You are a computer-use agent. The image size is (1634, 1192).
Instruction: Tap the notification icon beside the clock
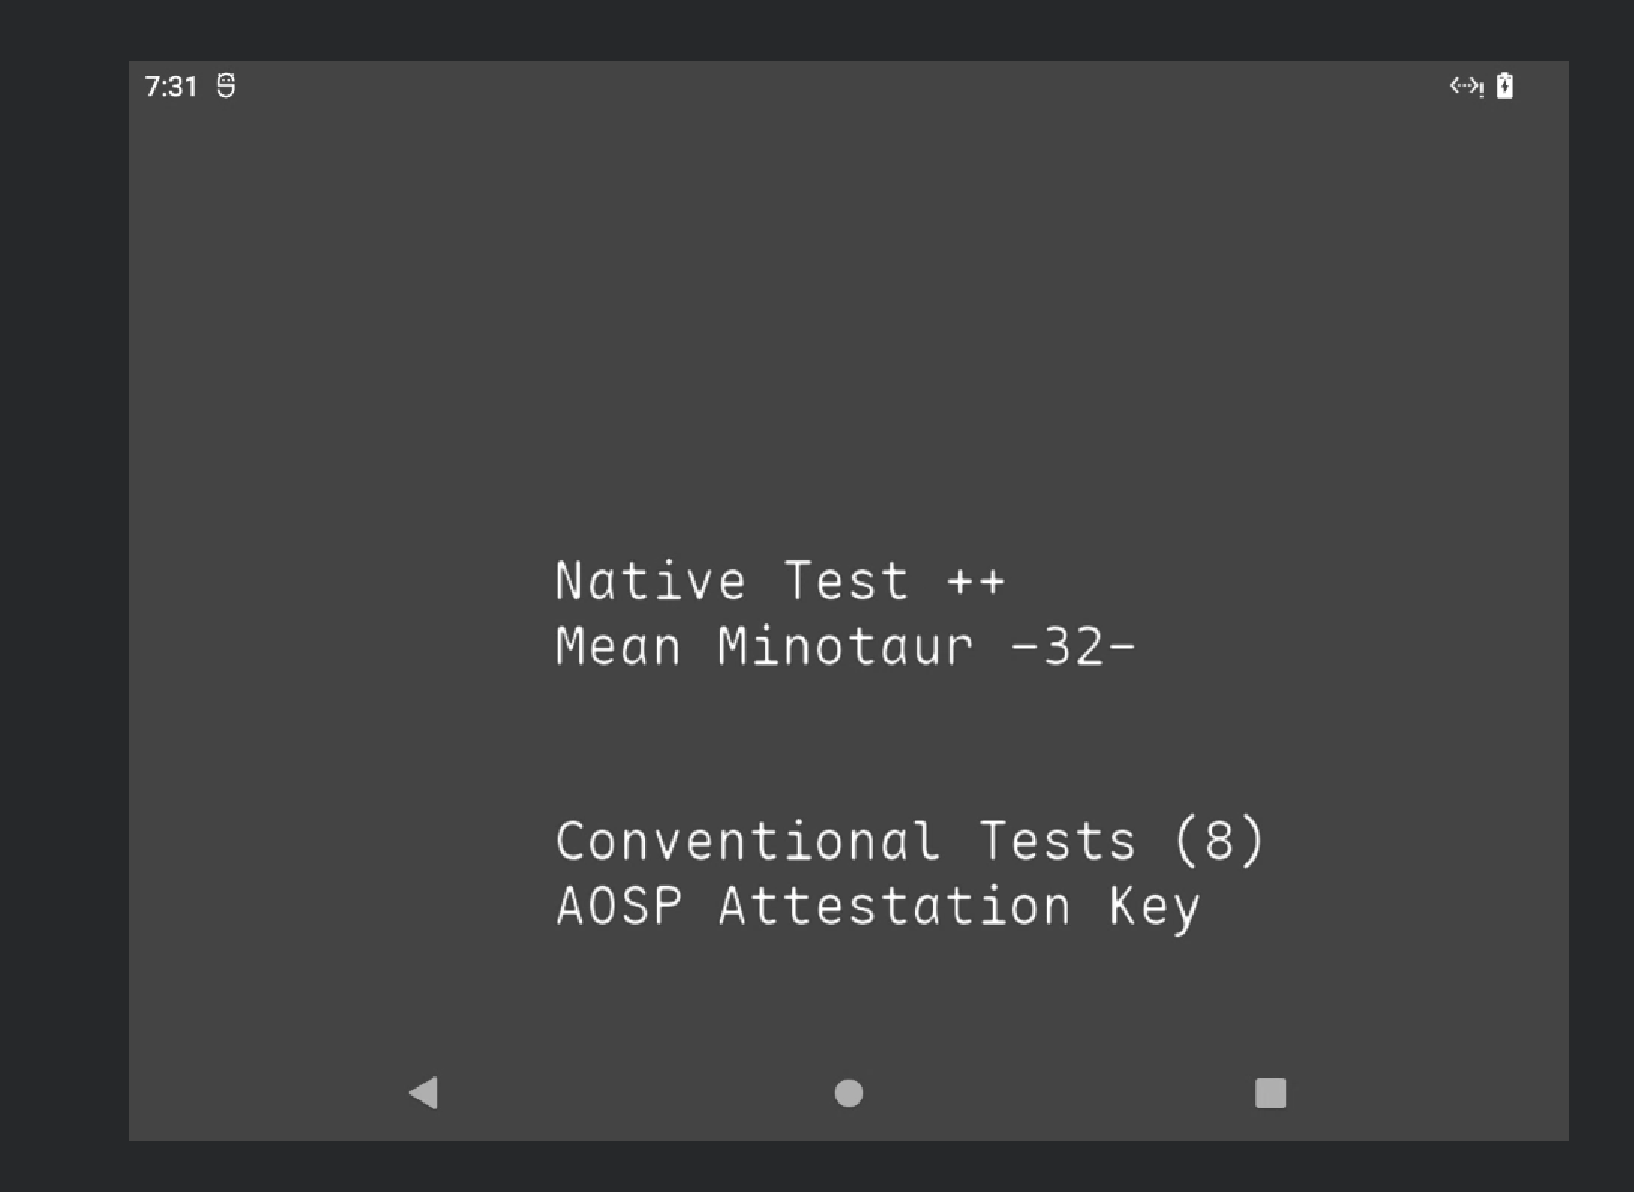227,86
